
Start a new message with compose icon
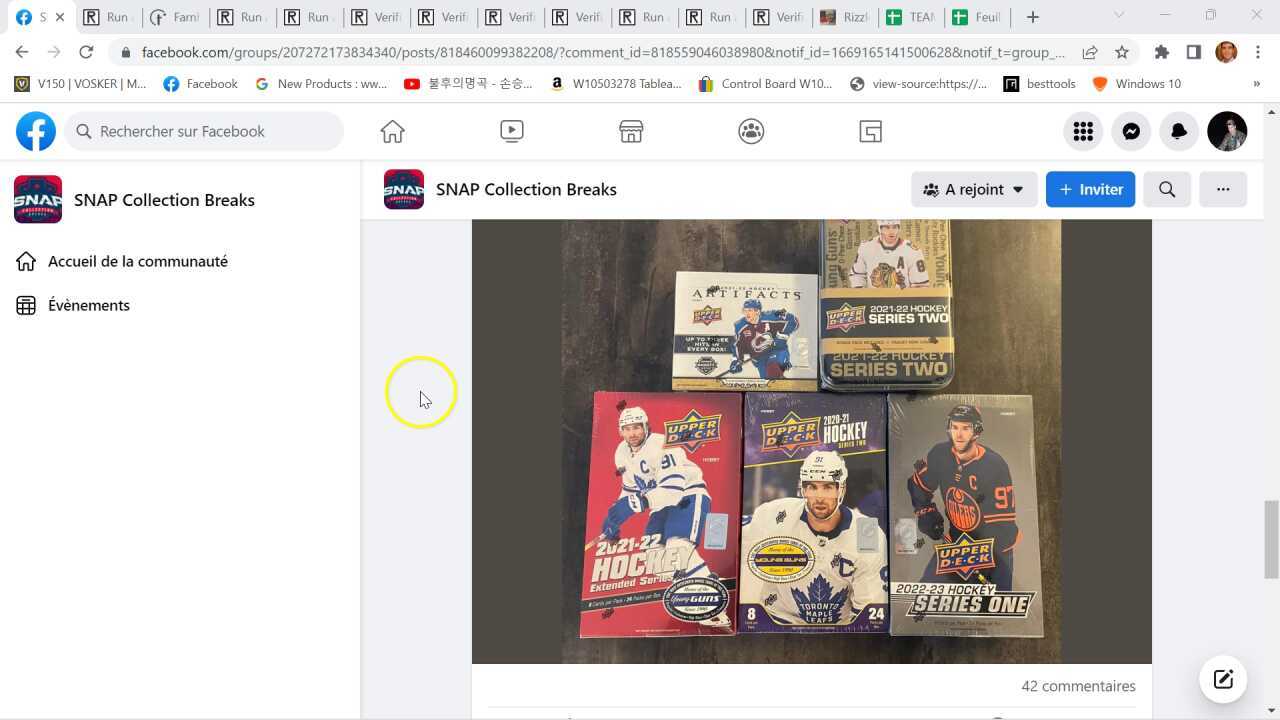coord(1223,680)
